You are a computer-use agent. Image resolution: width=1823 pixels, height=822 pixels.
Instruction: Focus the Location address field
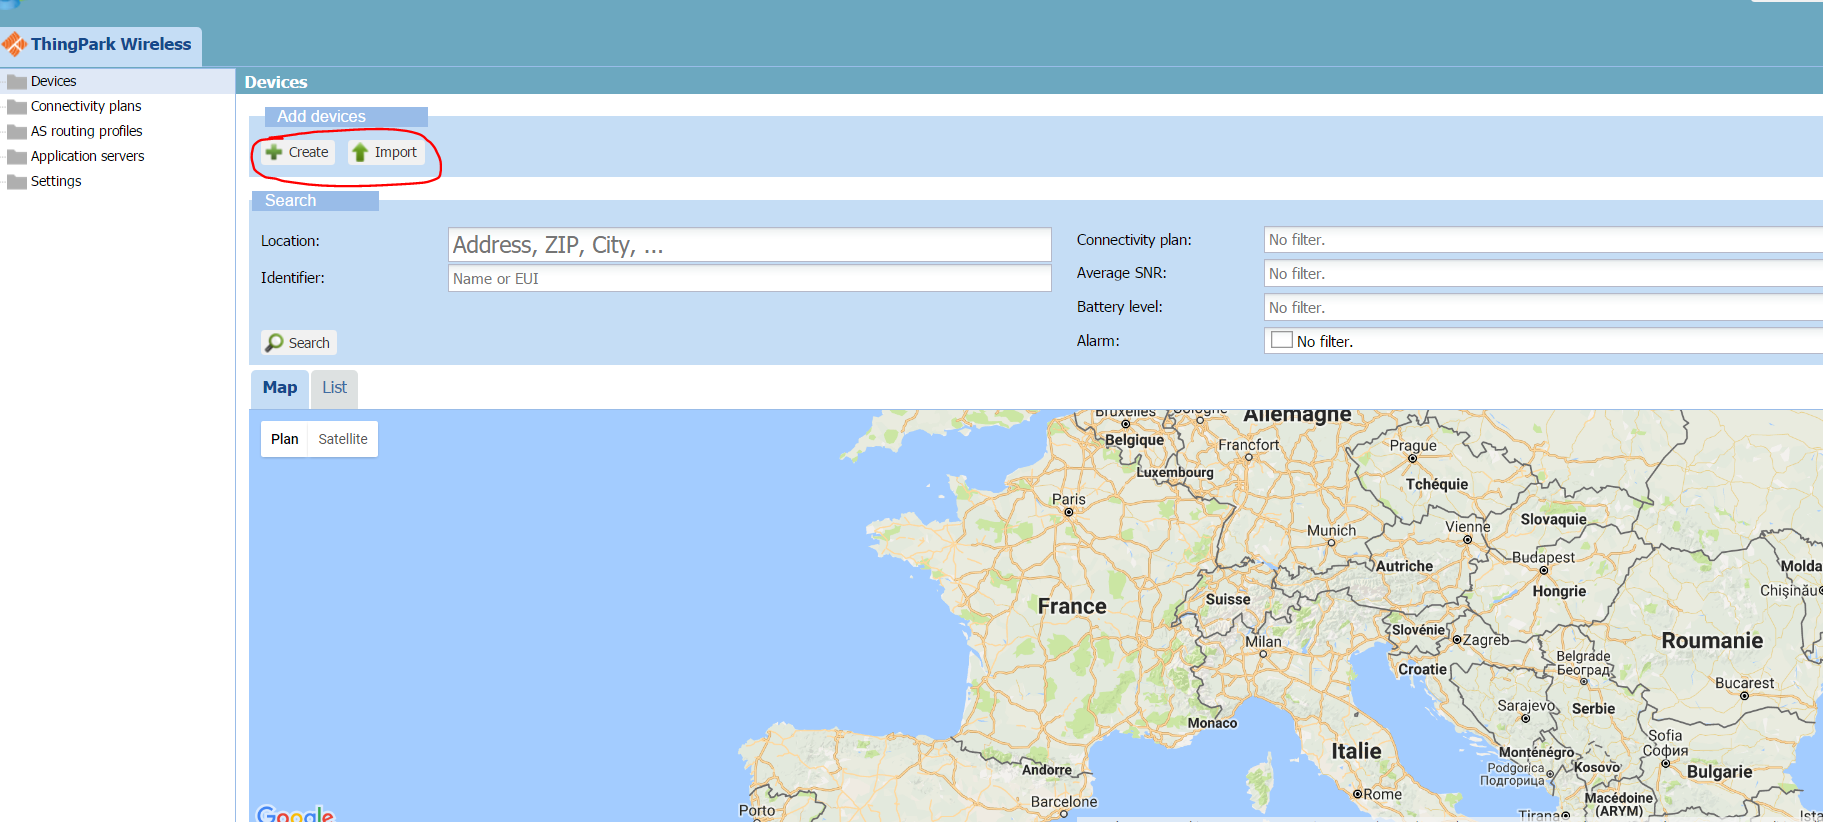pos(750,245)
